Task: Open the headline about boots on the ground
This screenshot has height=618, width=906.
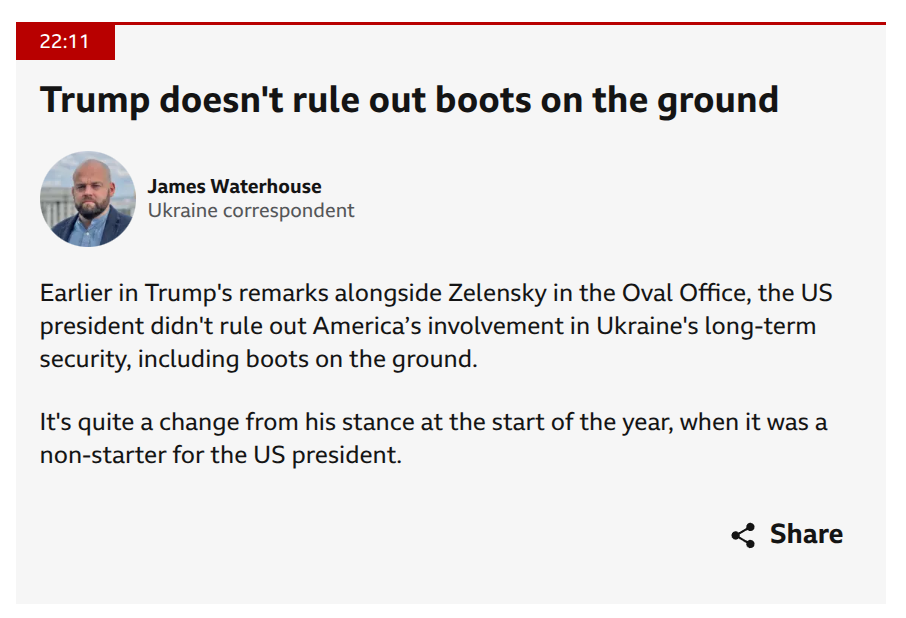Action: click(409, 100)
